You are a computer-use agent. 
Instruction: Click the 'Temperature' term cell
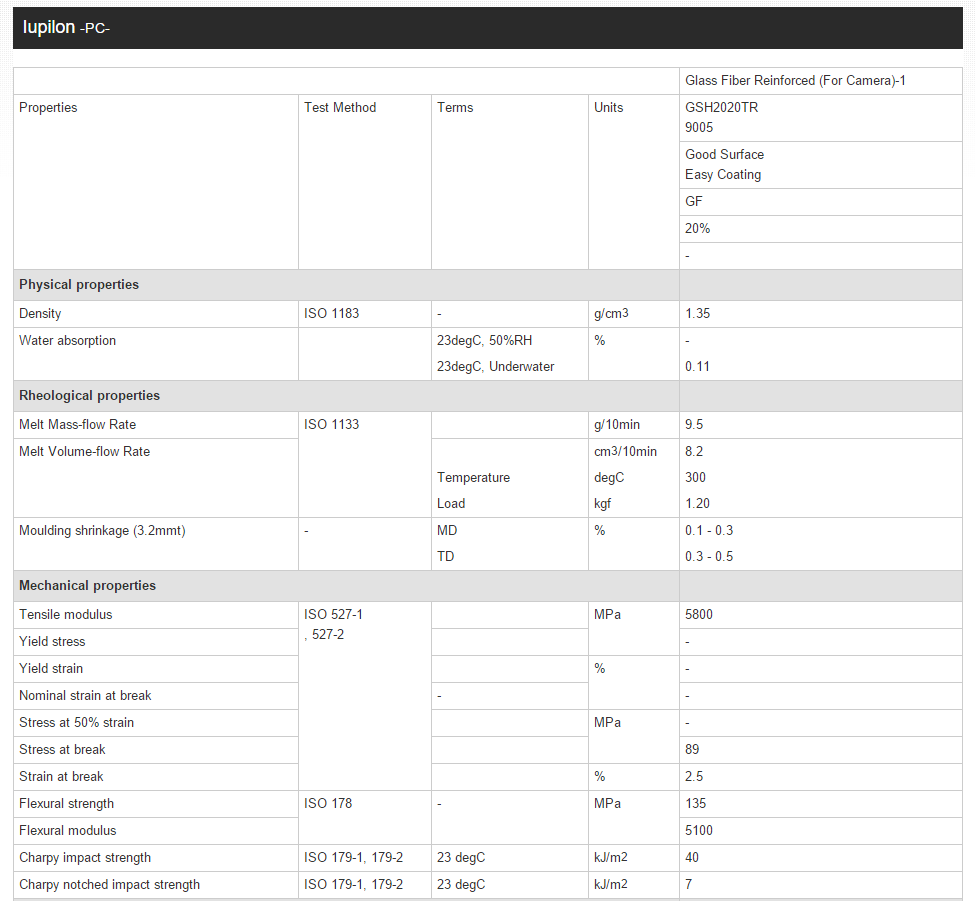click(x=473, y=478)
